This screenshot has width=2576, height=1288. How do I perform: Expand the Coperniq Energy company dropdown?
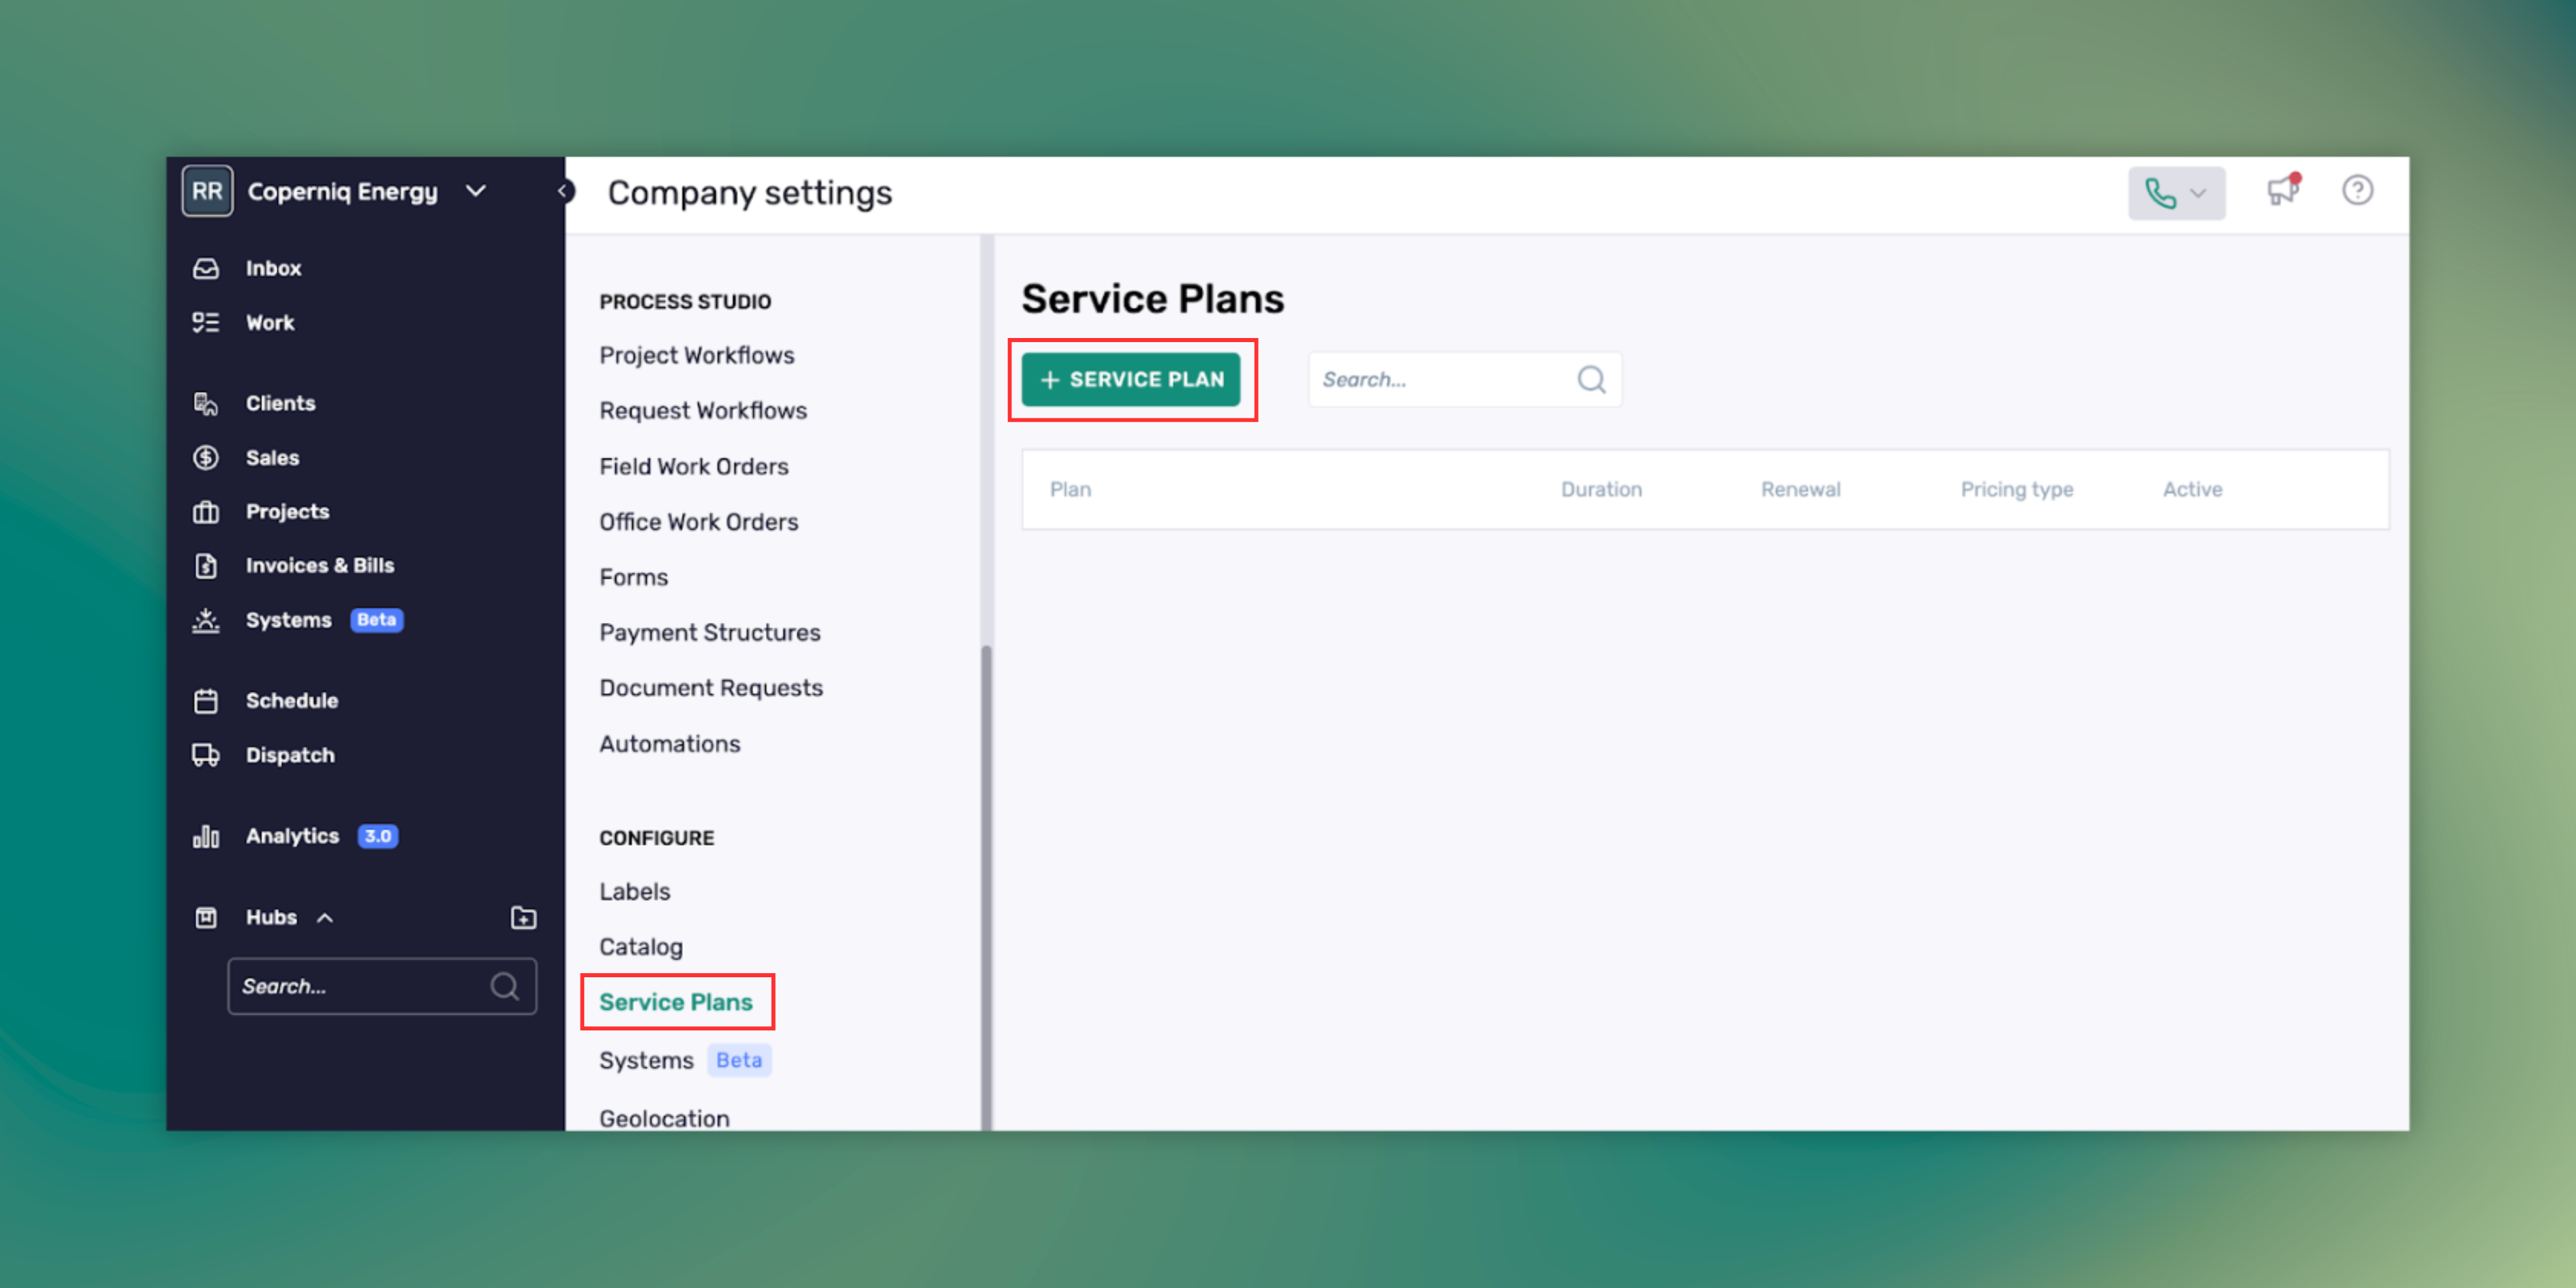click(476, 191)
